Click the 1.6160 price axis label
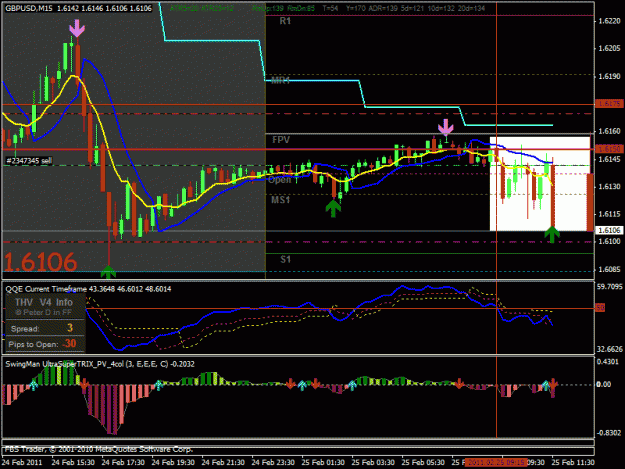The image size is (625, 469). [x=609, y=131]
